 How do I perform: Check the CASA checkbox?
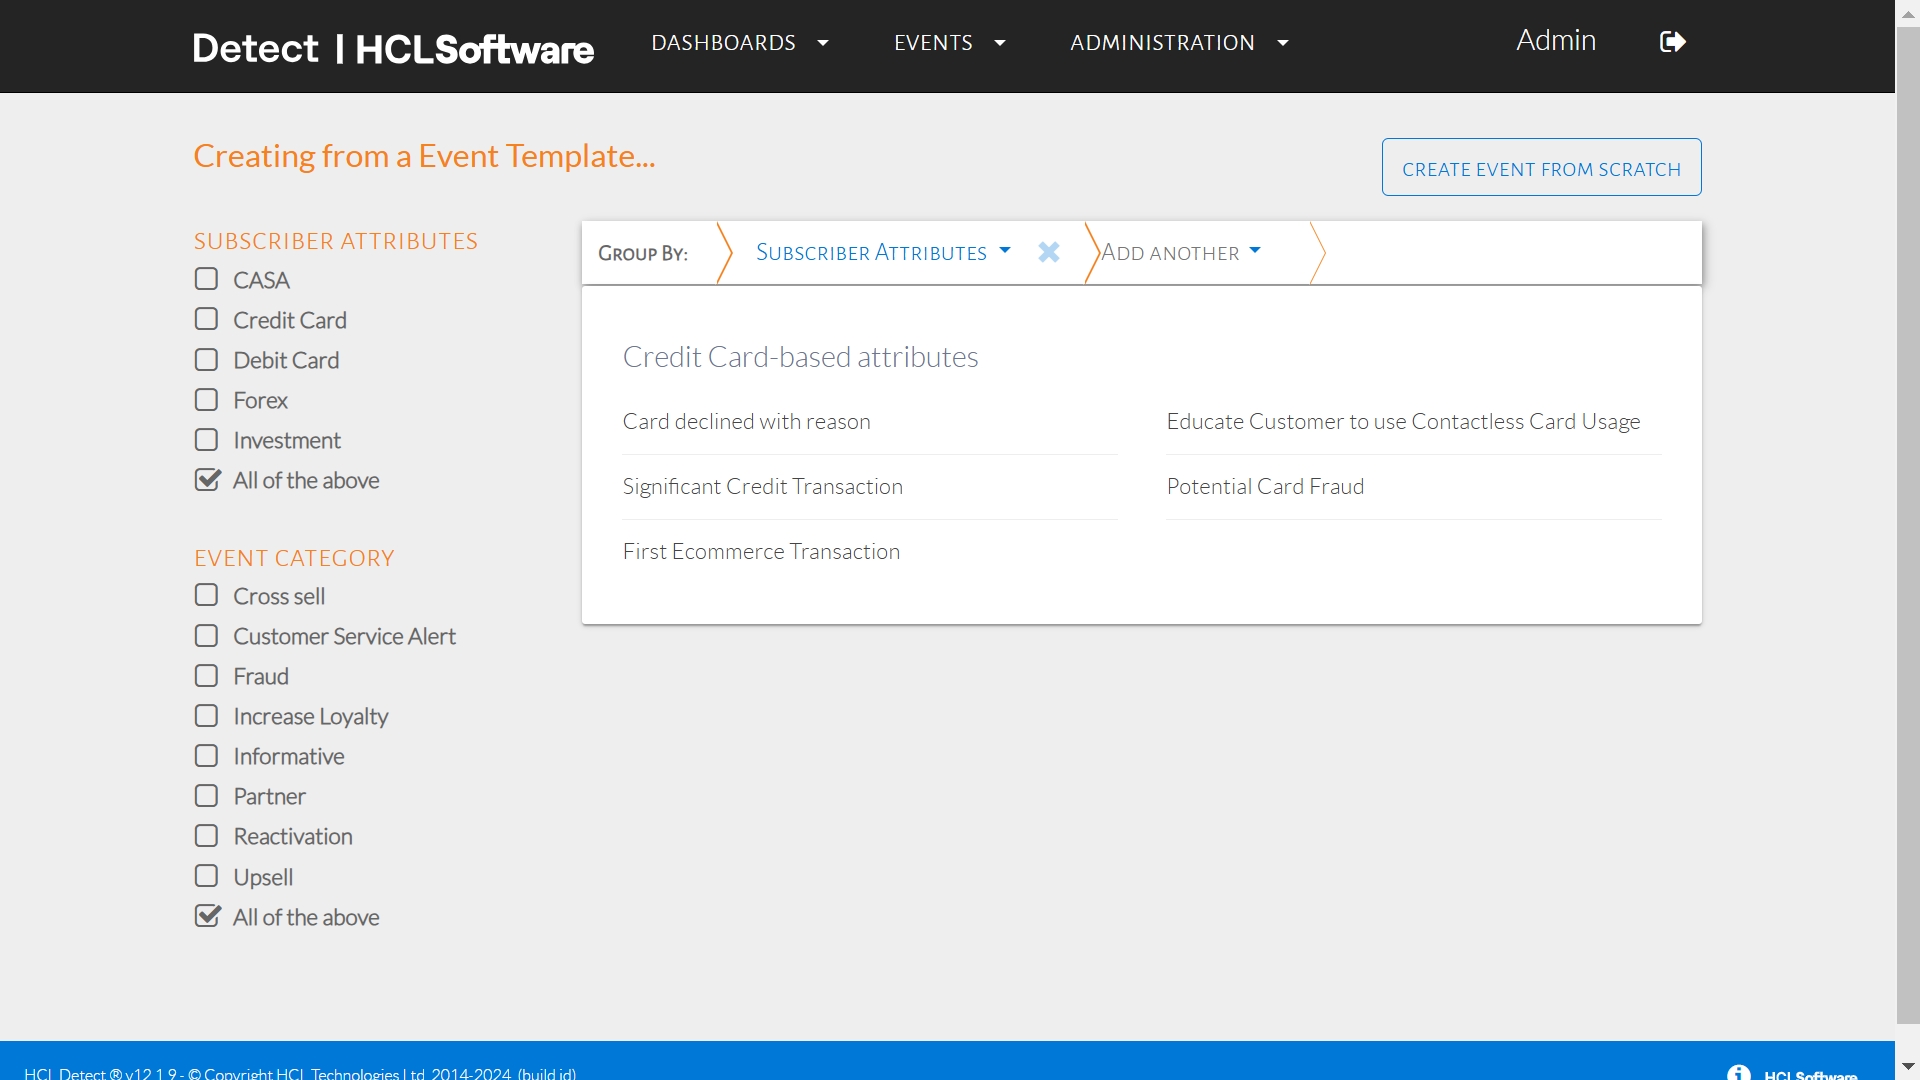pos(206,280)
